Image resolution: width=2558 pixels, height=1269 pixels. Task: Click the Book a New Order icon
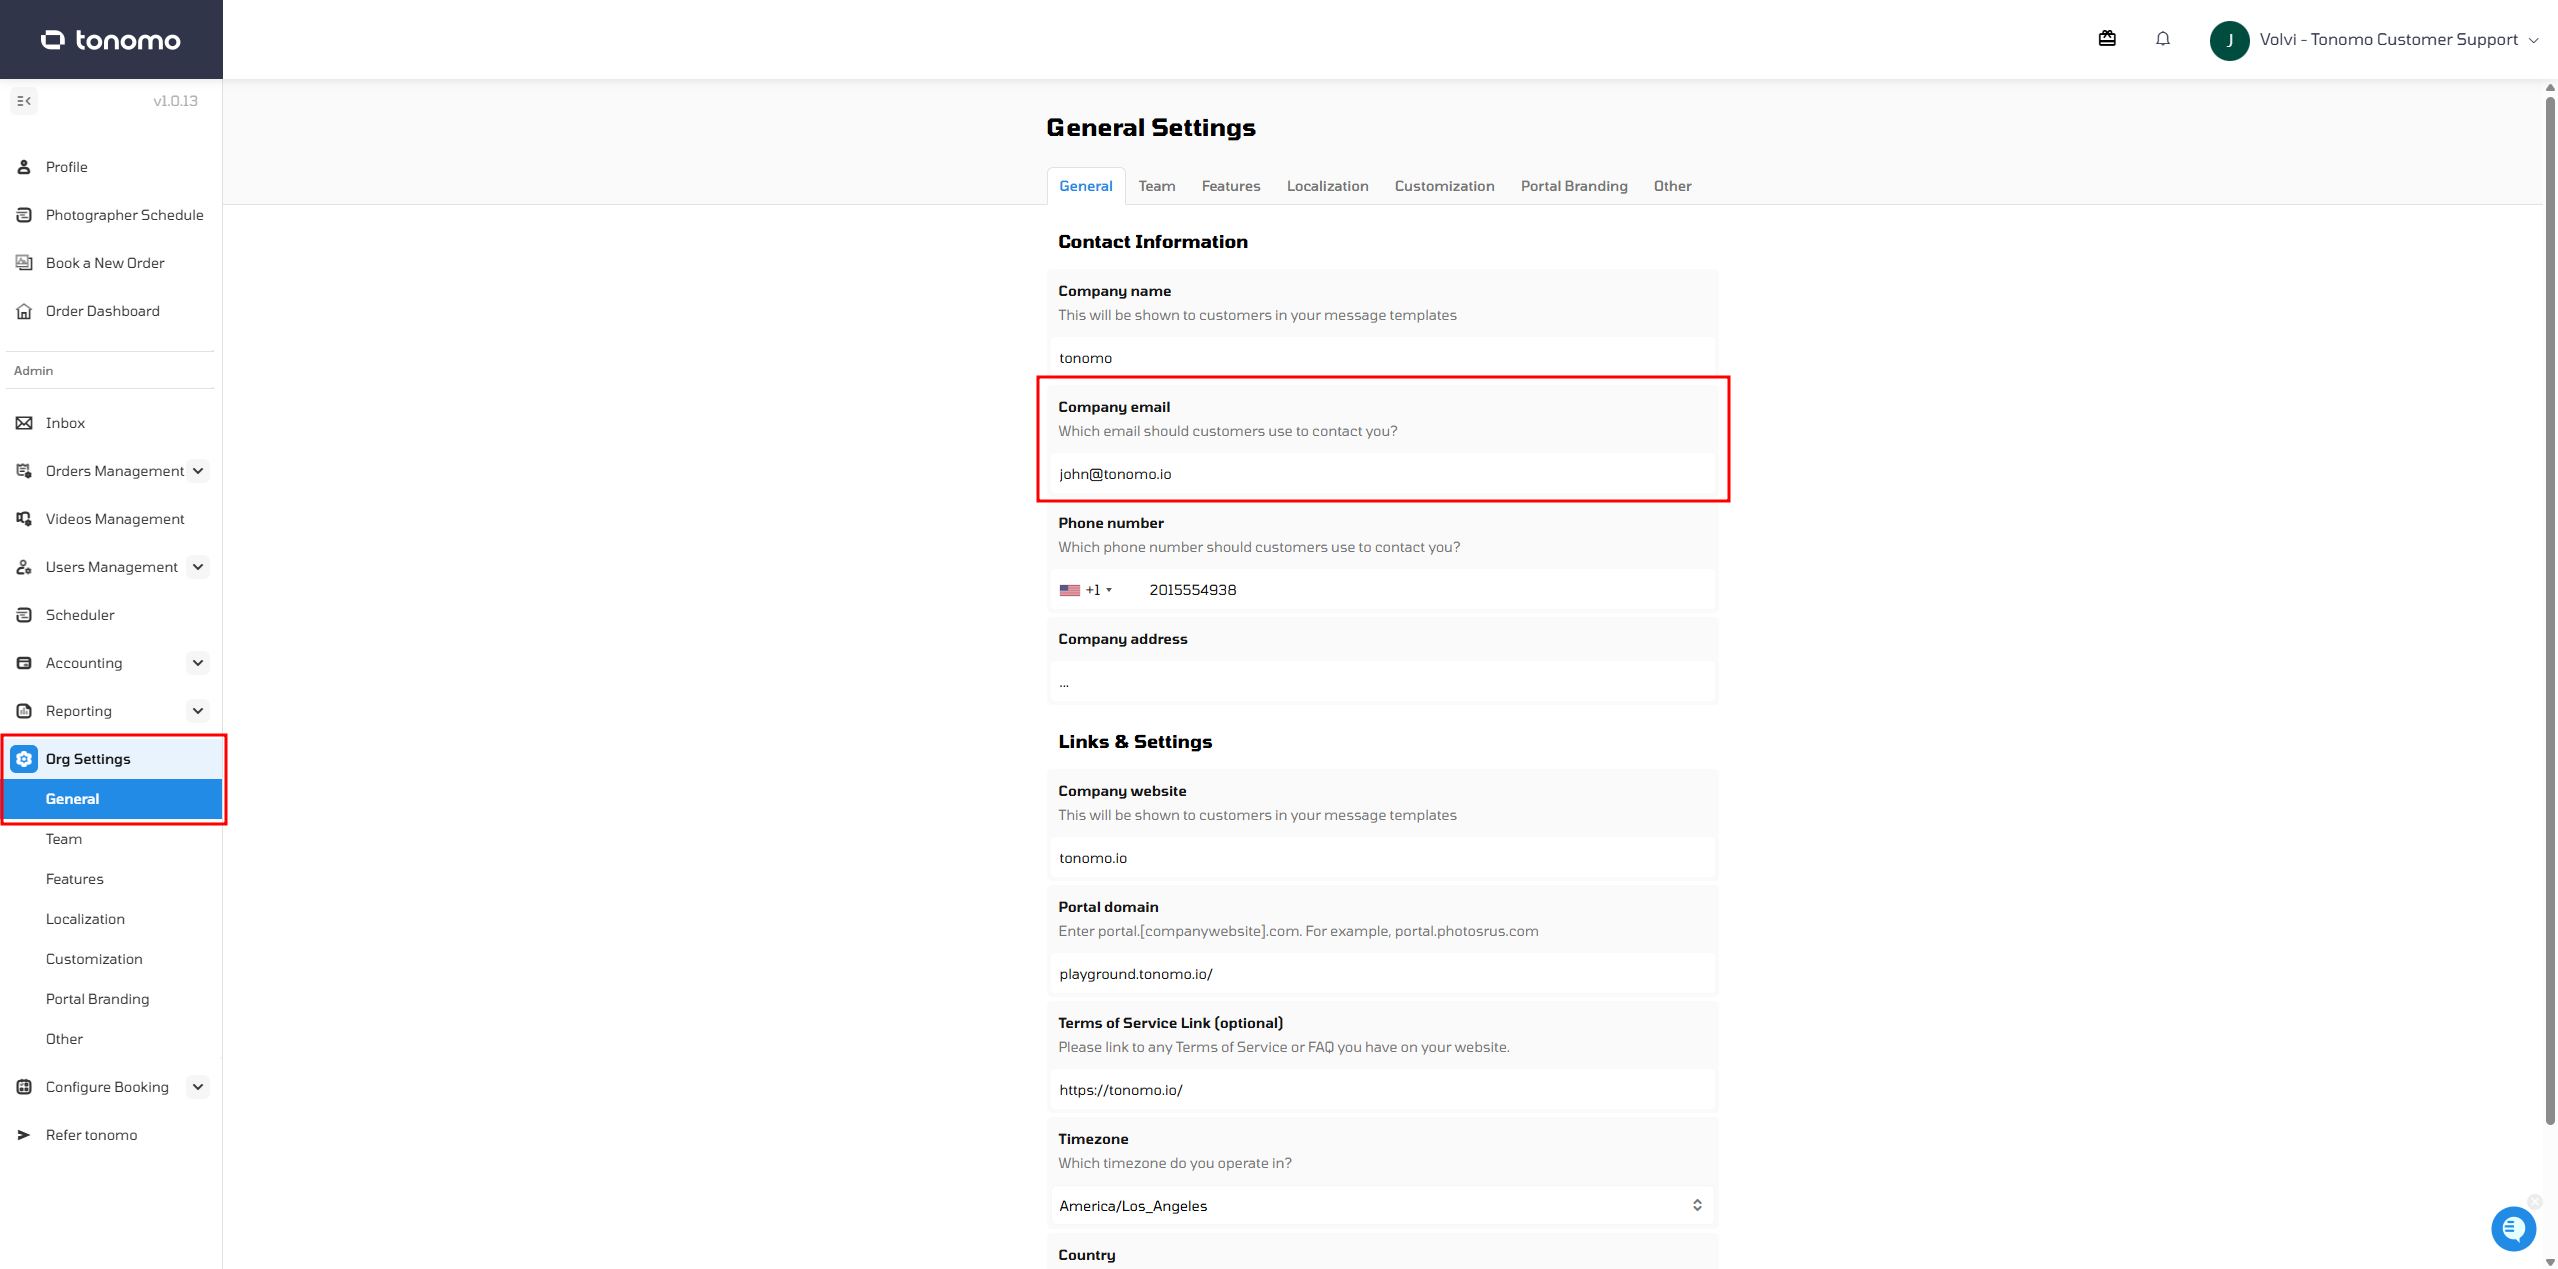tap(24, 263)
